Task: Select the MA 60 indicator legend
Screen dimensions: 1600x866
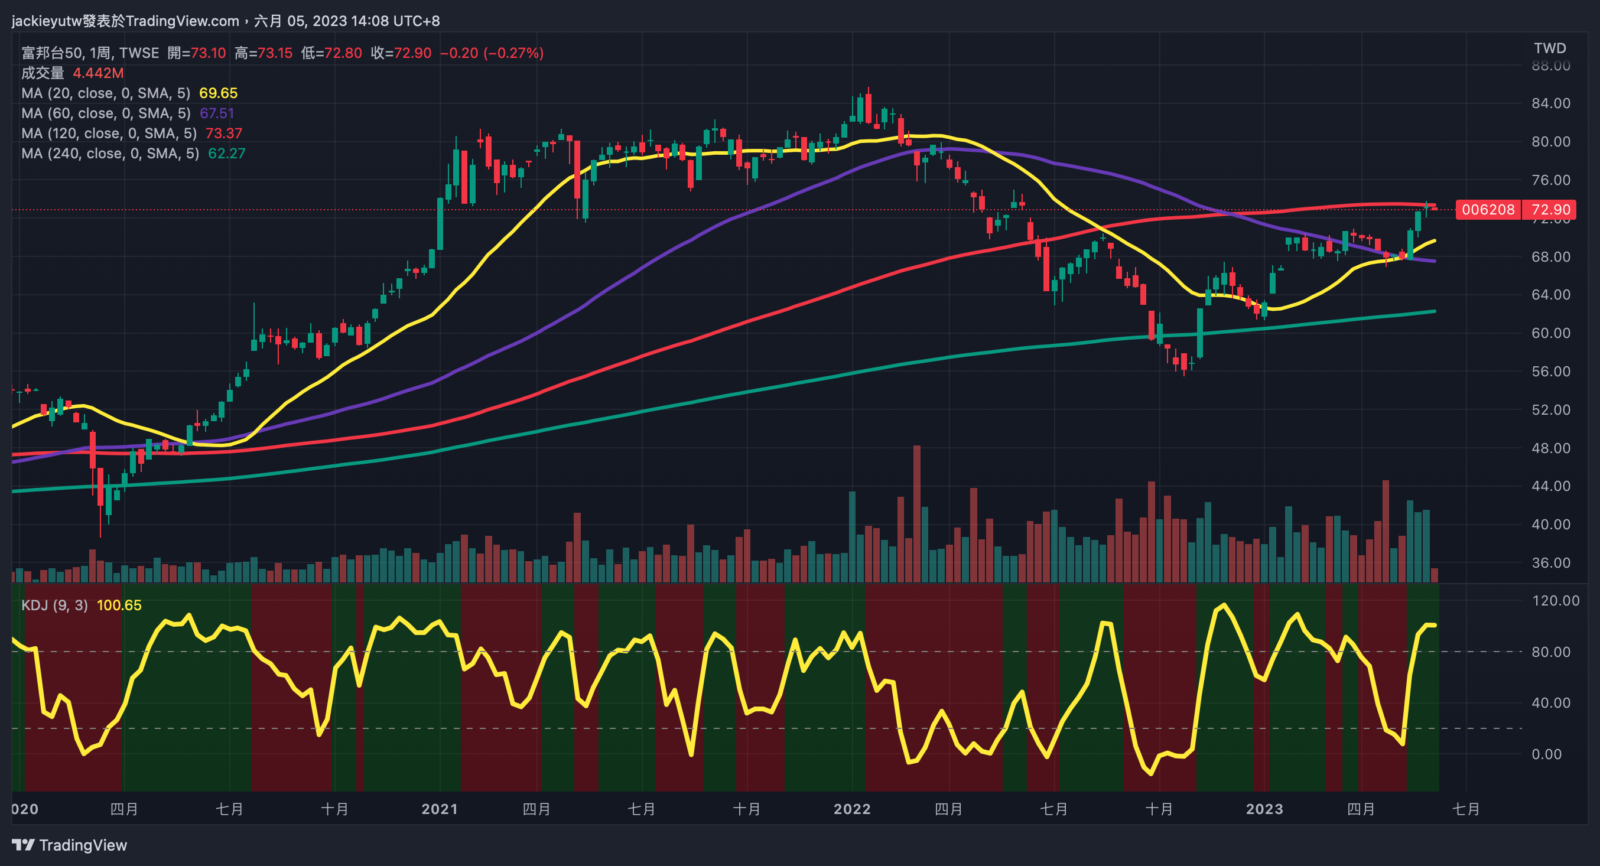Action: (105, 113)
